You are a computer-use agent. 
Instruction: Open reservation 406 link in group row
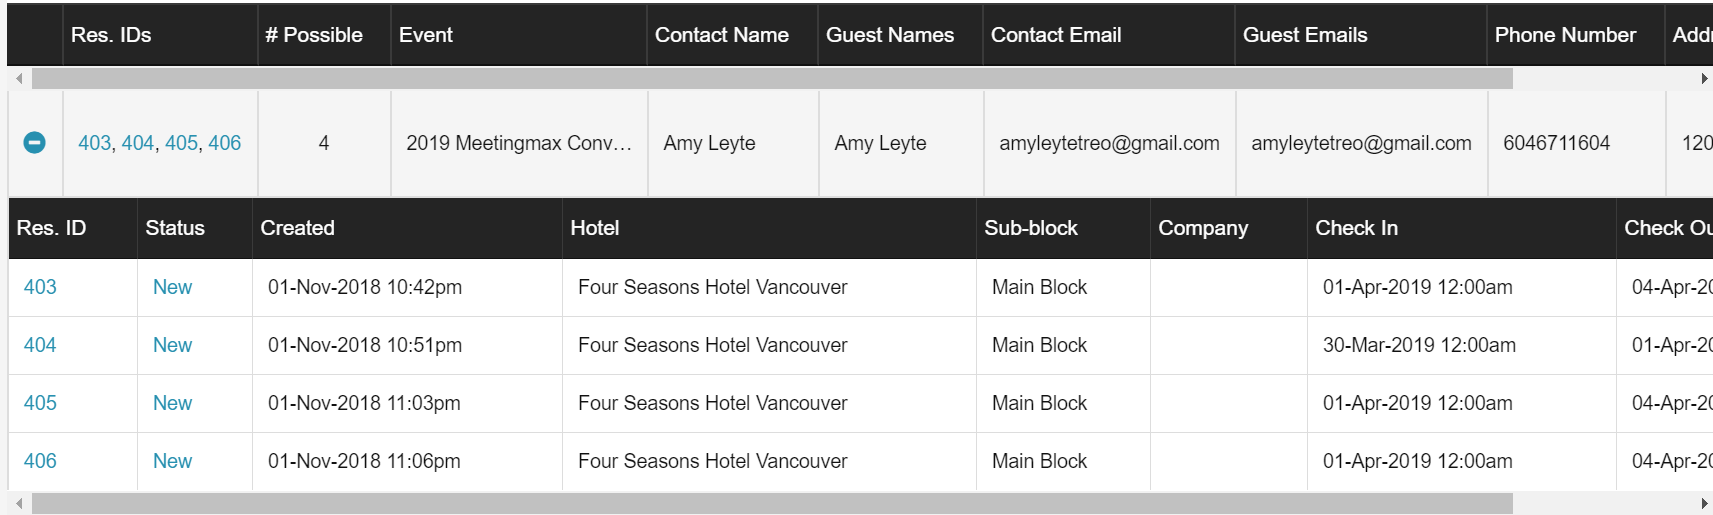click(225, 143)
